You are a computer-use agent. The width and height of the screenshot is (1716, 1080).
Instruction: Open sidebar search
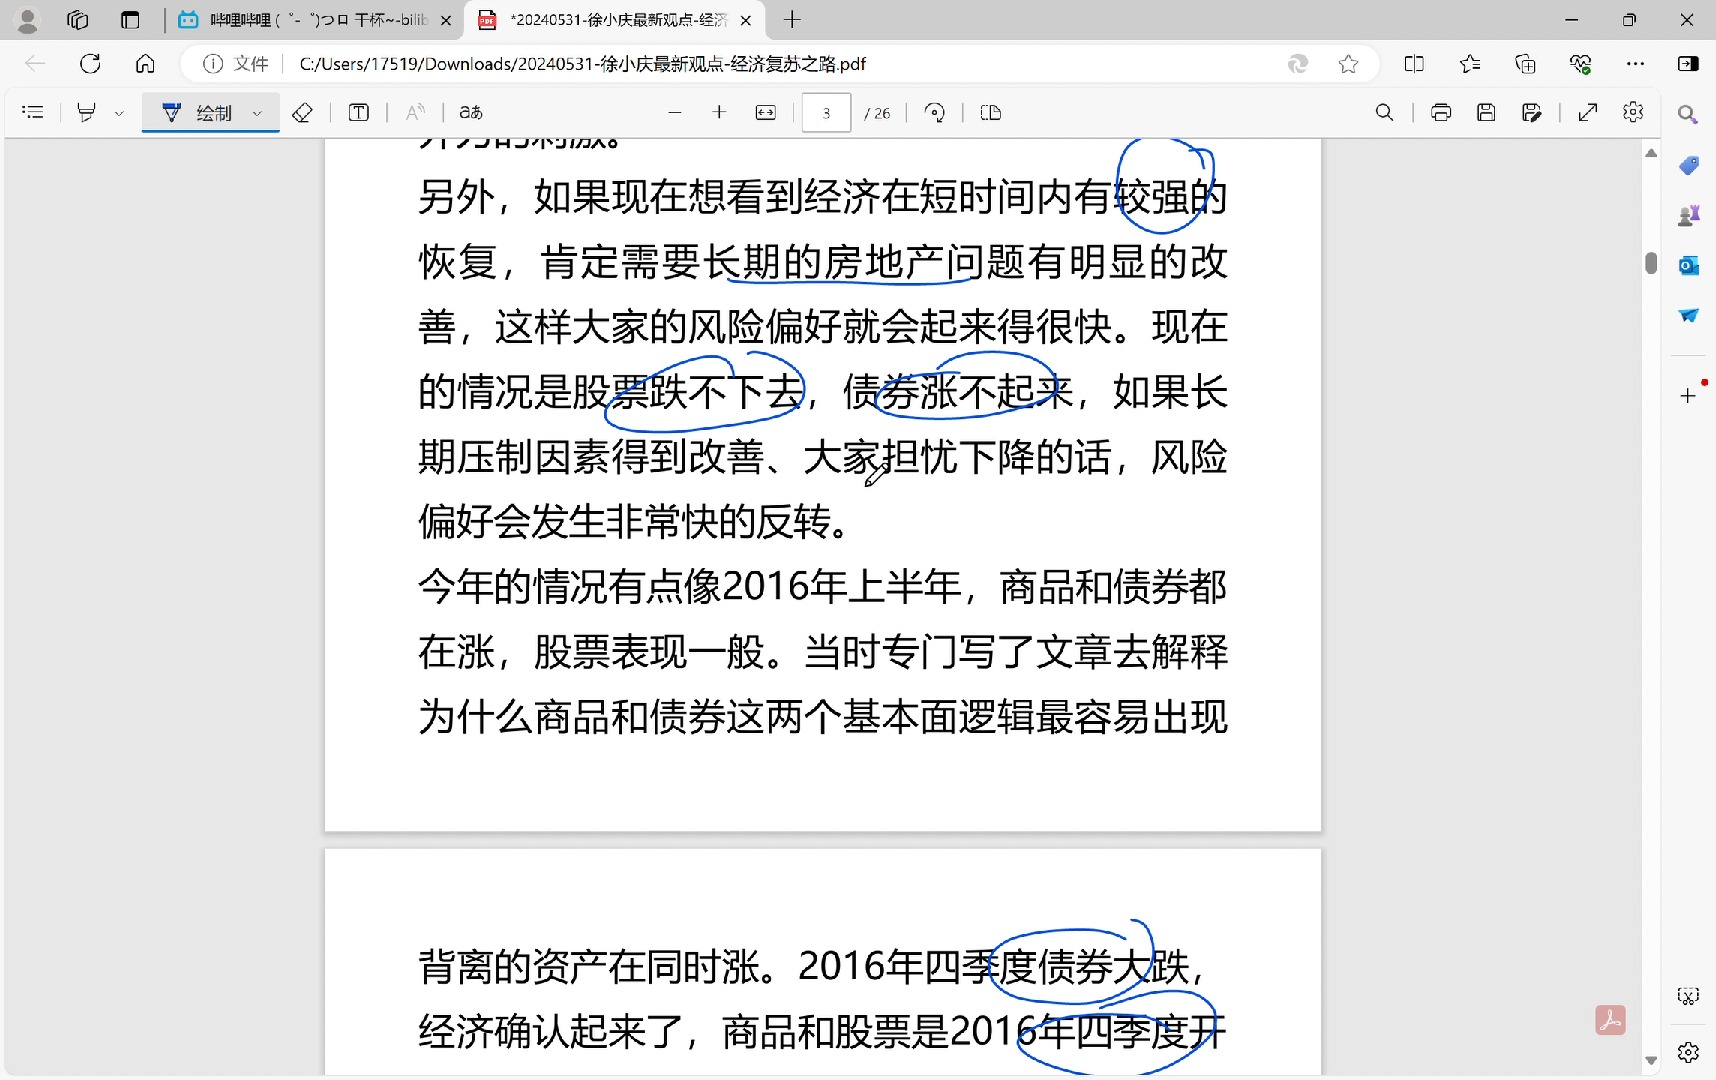tap(1688, 115)
